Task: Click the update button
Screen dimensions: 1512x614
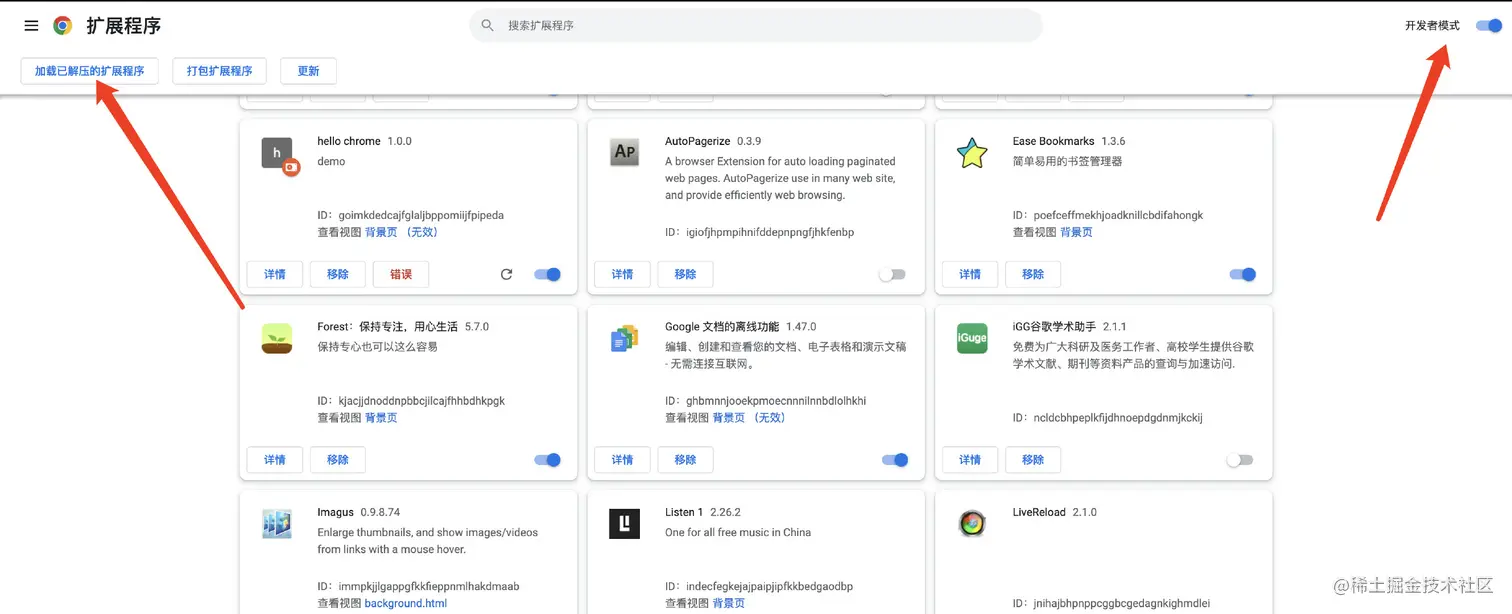Action: pyautogui.click(x=308, y=71)
